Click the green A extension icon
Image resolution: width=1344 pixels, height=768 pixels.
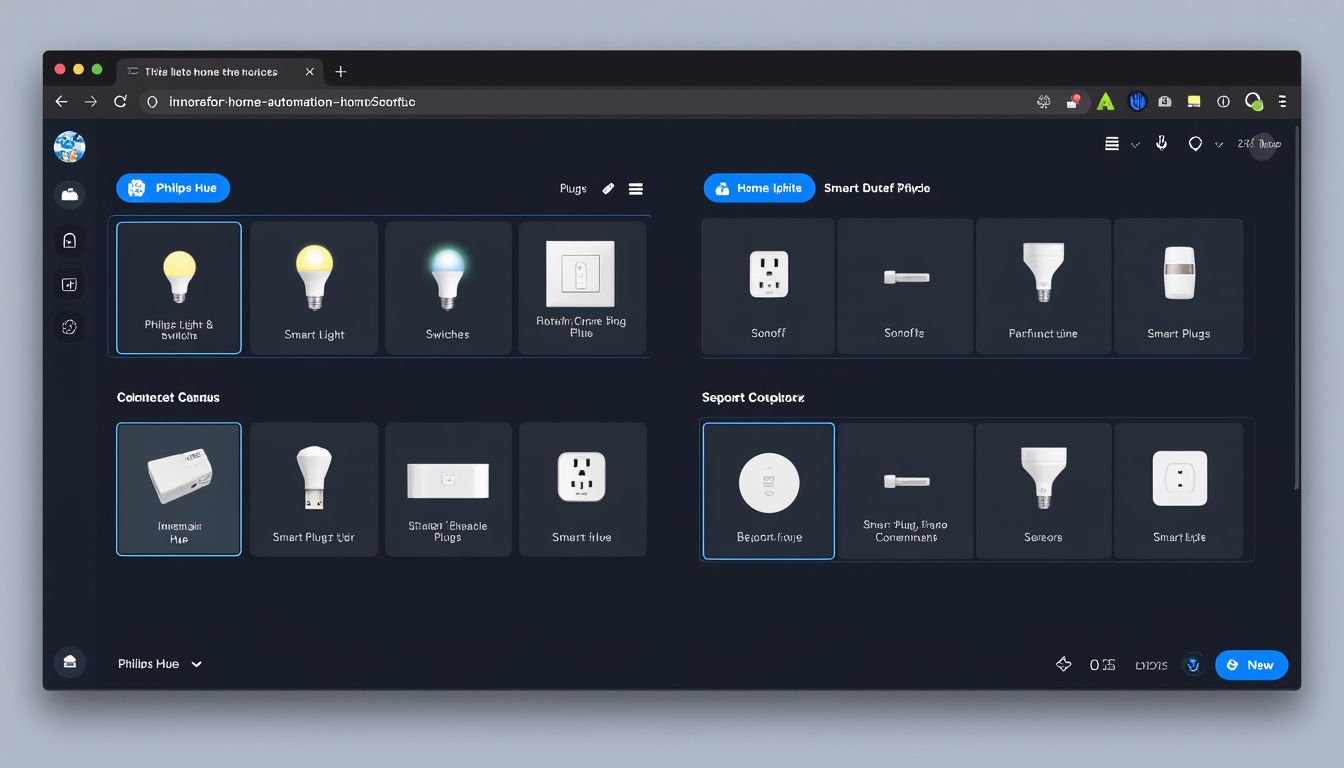(1105, 101)
